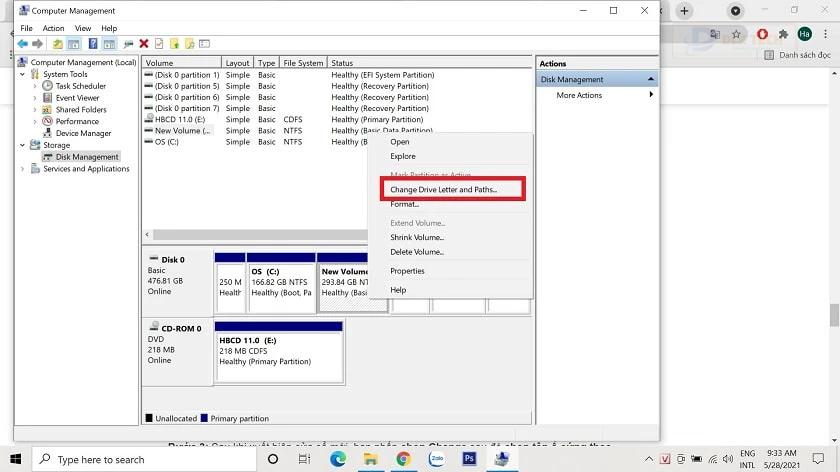Open Photoshop from the taskbar
Viewport: 840px width, 472px height.
point(469,459)
